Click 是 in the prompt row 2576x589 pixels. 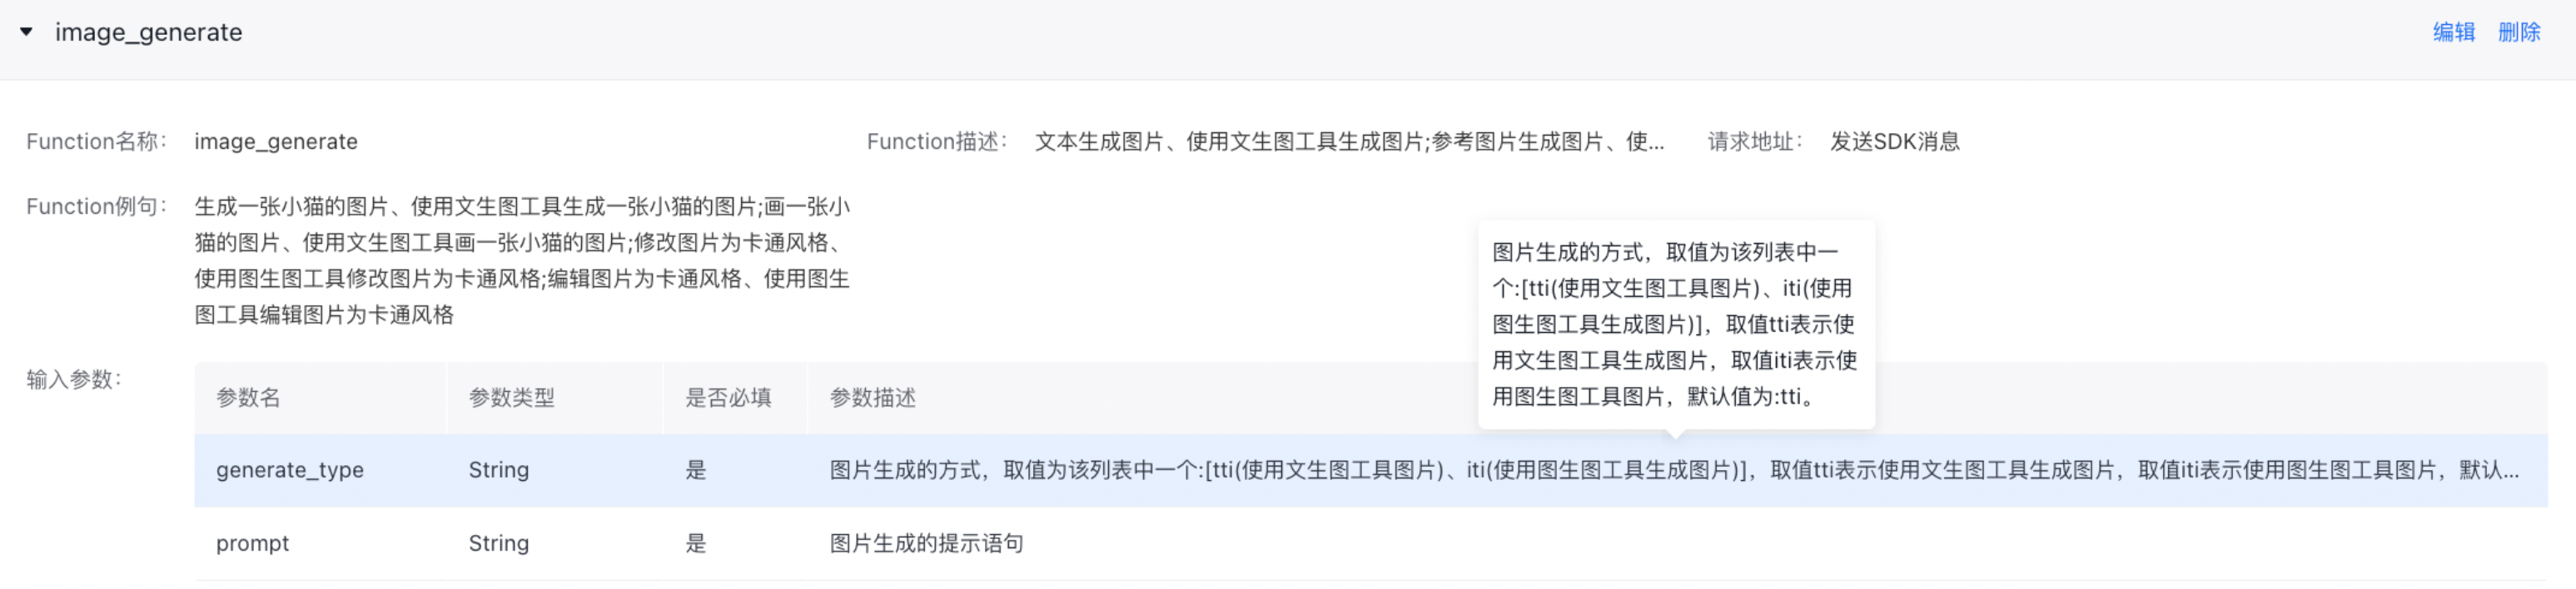coord(696,543)
